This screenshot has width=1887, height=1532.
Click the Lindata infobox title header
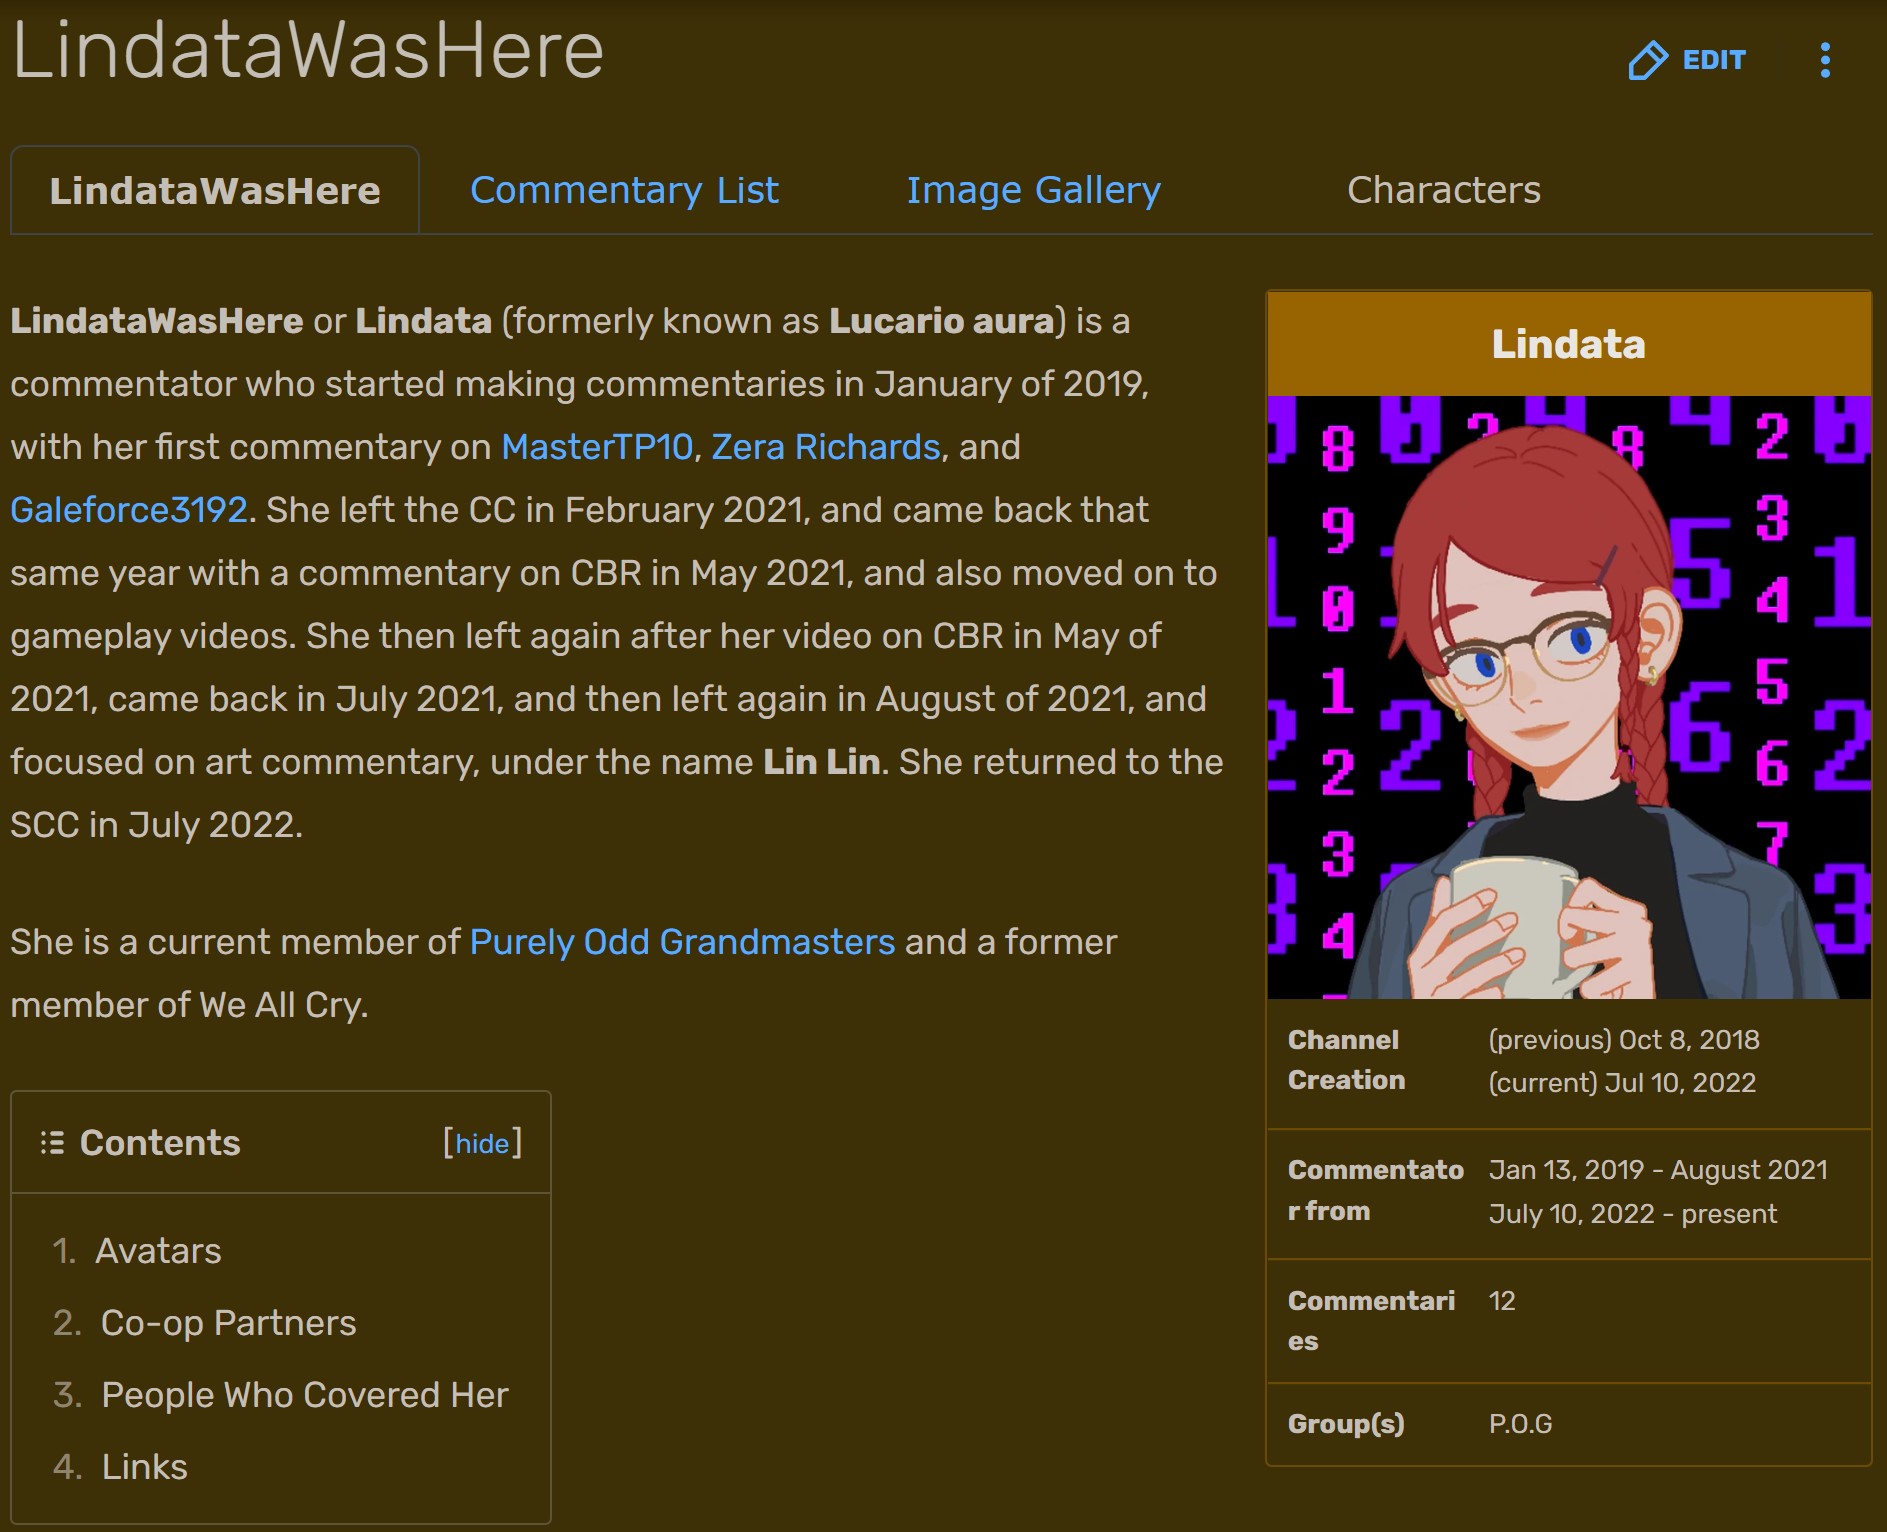point(1568,344)
